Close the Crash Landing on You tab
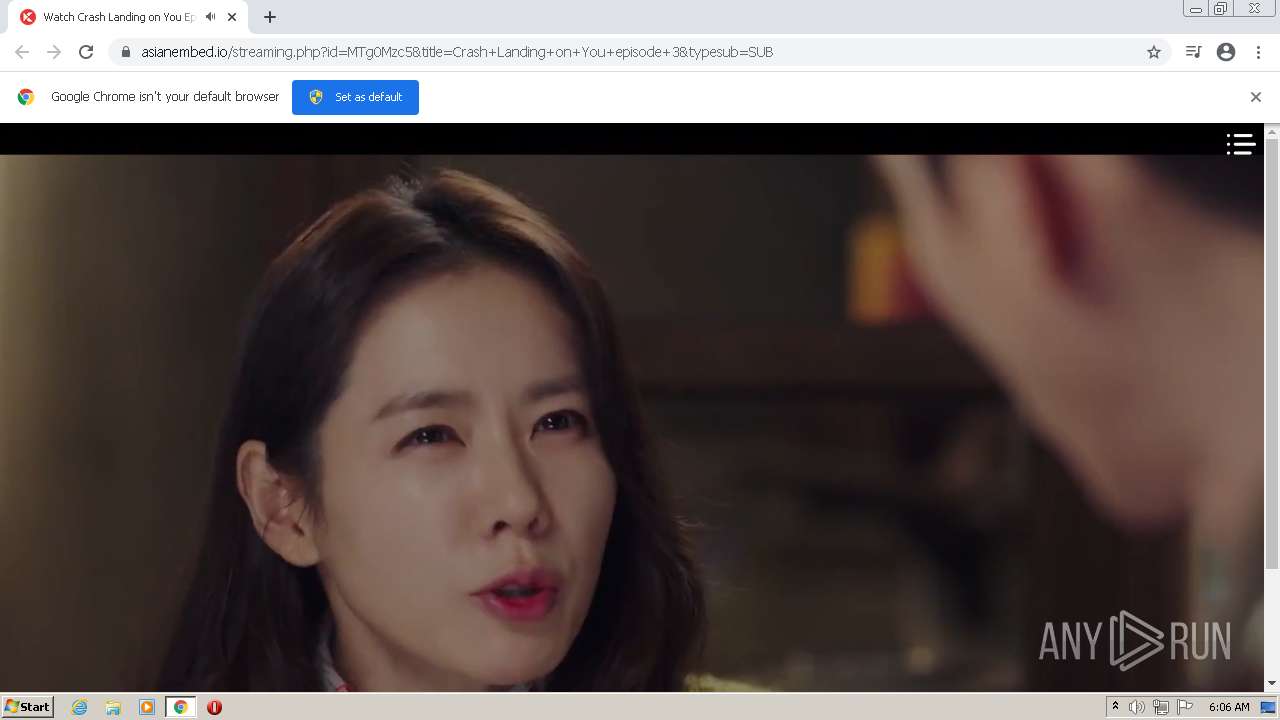 pos(232,17)
